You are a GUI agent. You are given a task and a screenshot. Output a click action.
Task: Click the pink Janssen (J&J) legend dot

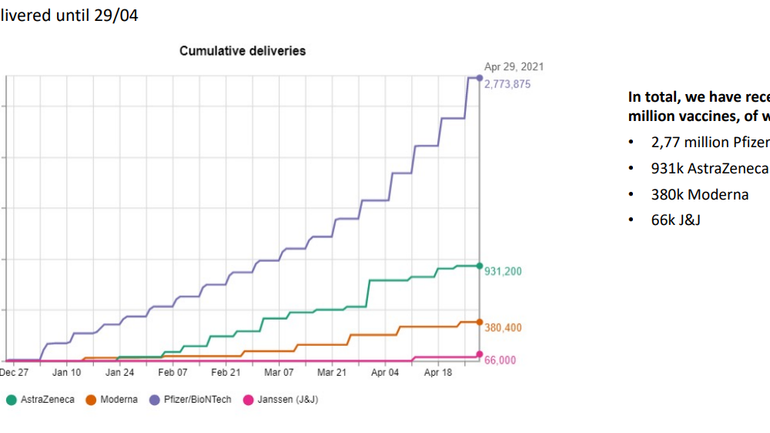[250, 400]
